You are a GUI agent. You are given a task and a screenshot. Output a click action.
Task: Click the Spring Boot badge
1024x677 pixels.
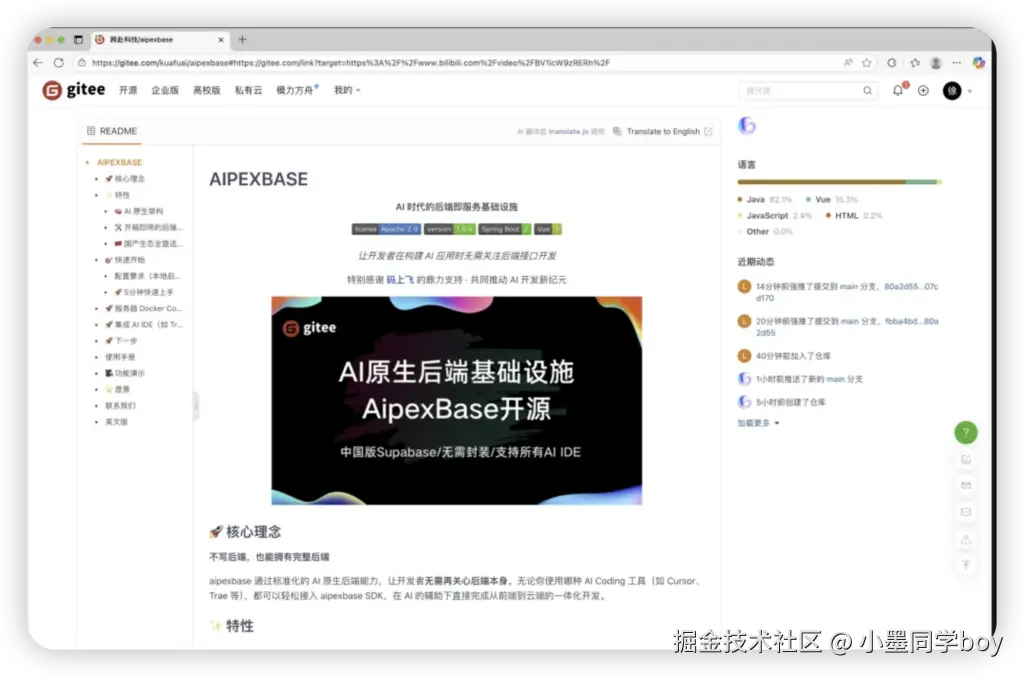click(x=504, y=229)
